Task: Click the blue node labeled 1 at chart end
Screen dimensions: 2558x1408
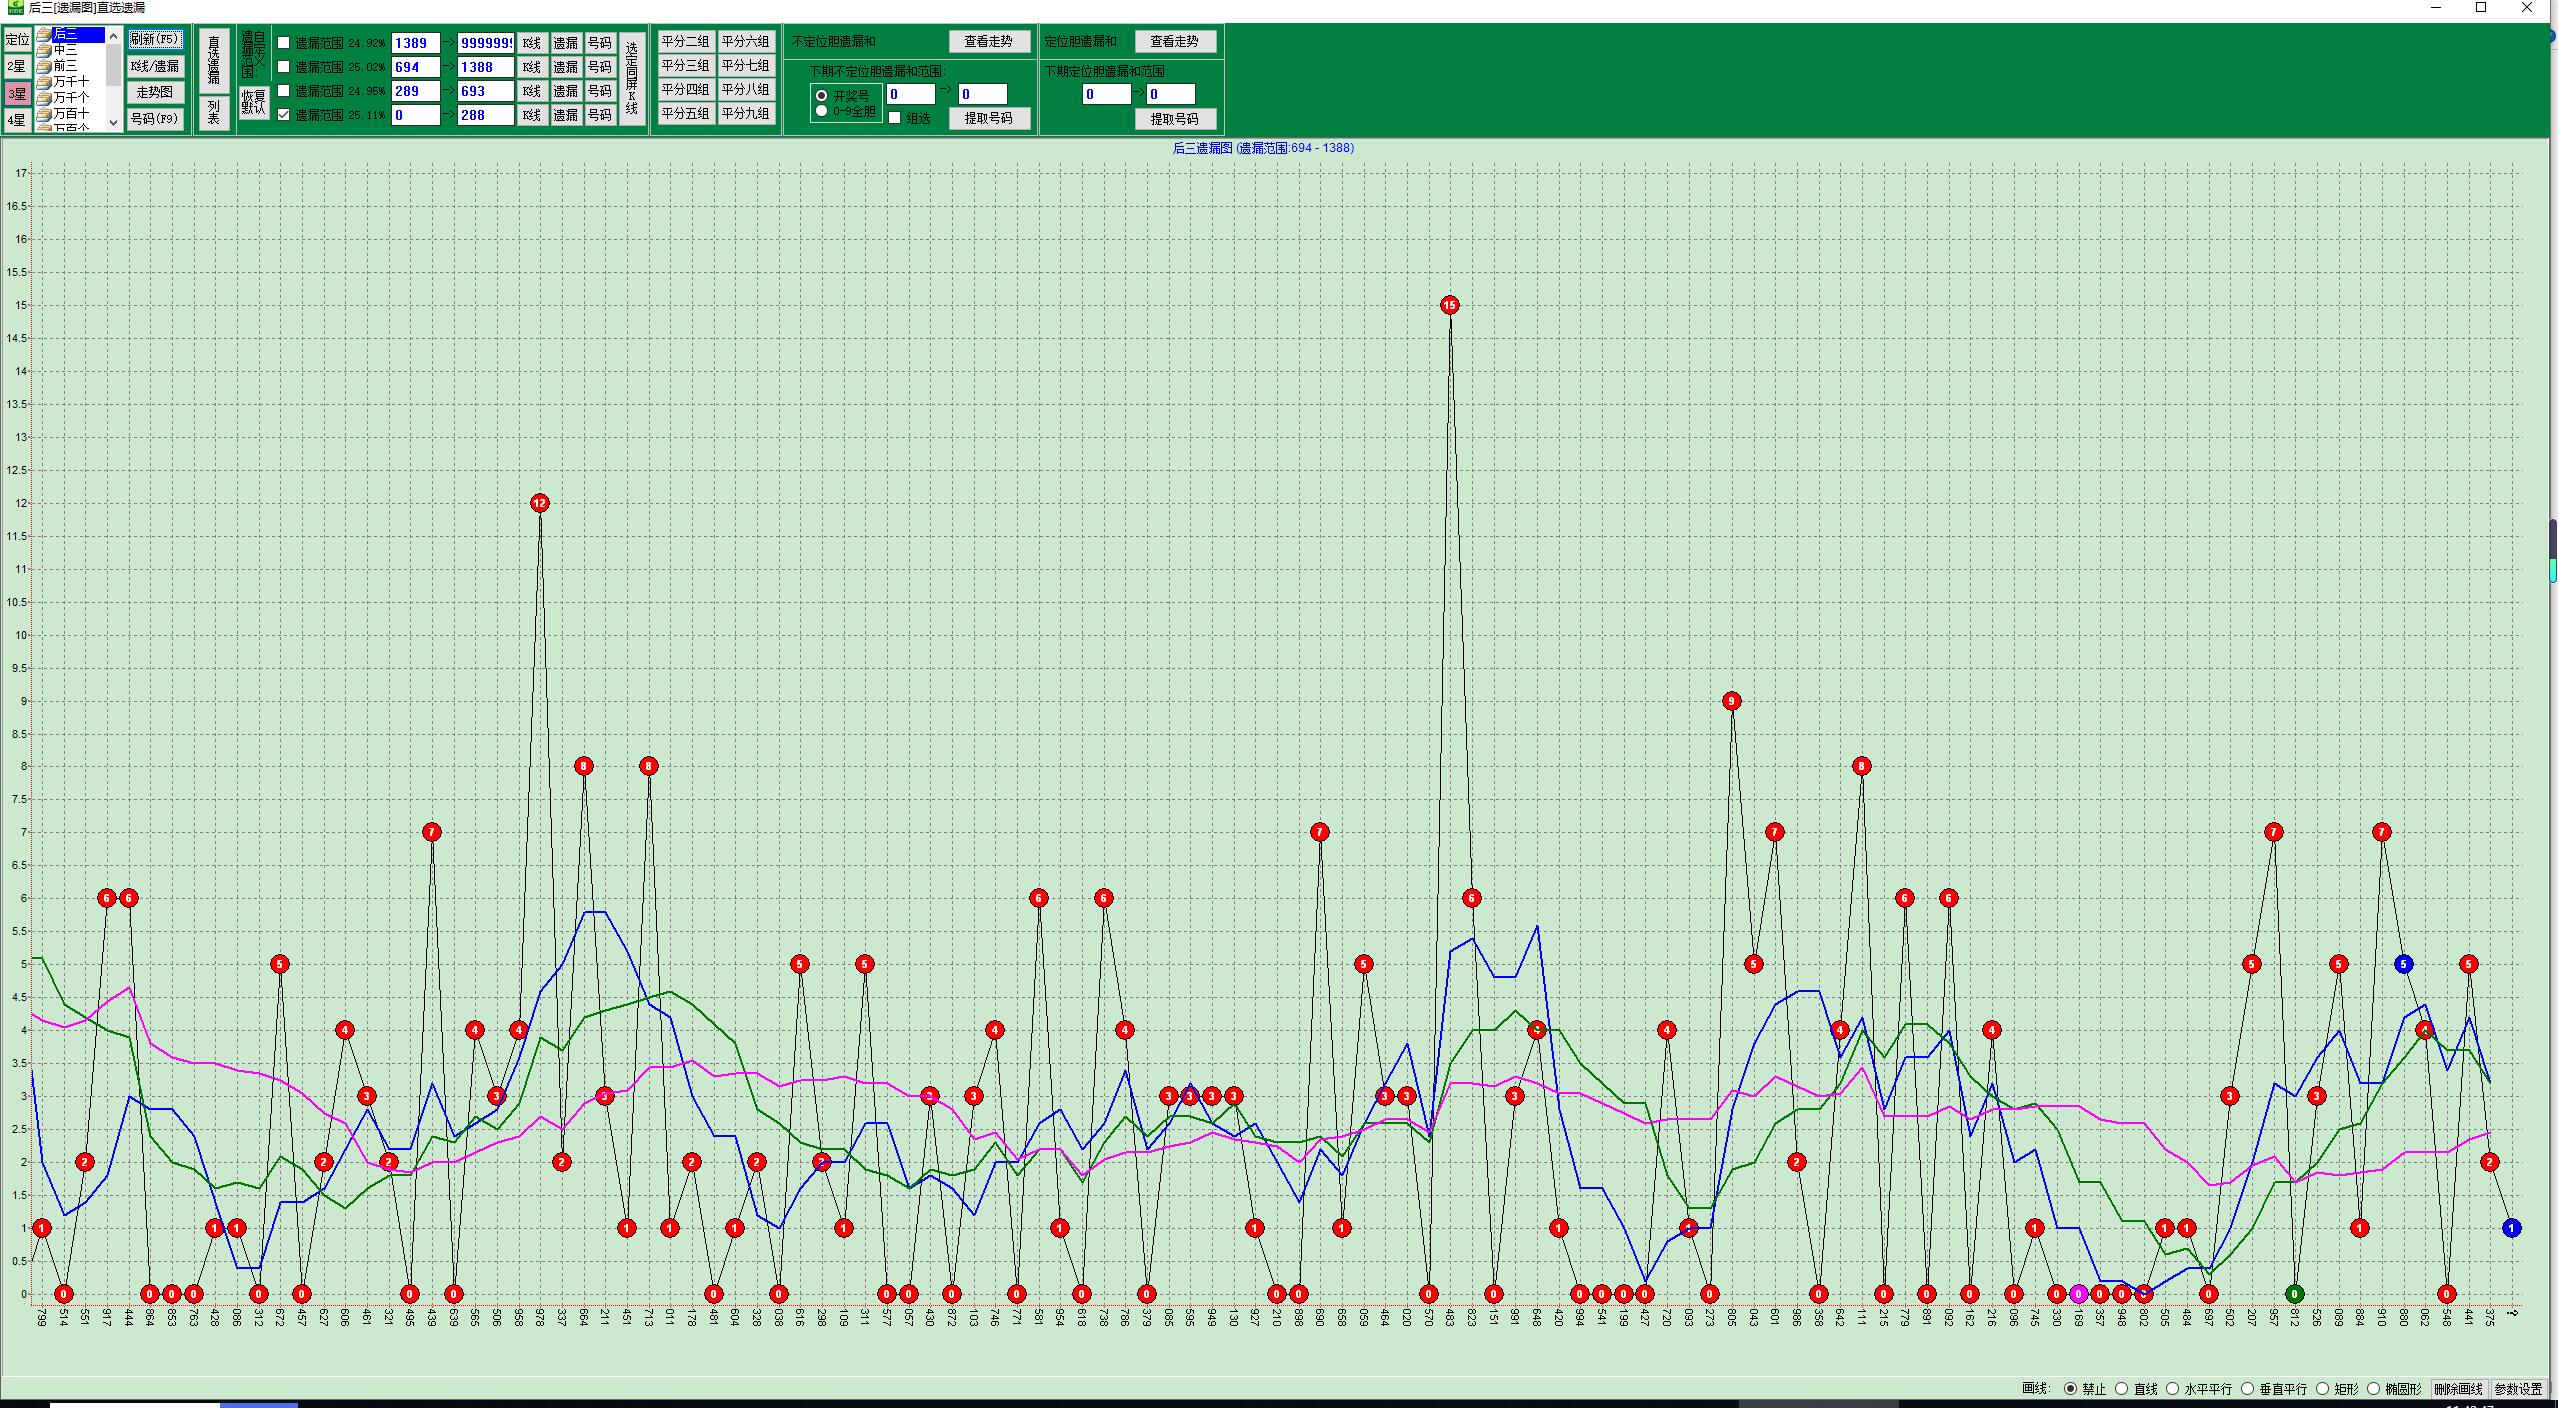Action: [x=2511, y=1228]
